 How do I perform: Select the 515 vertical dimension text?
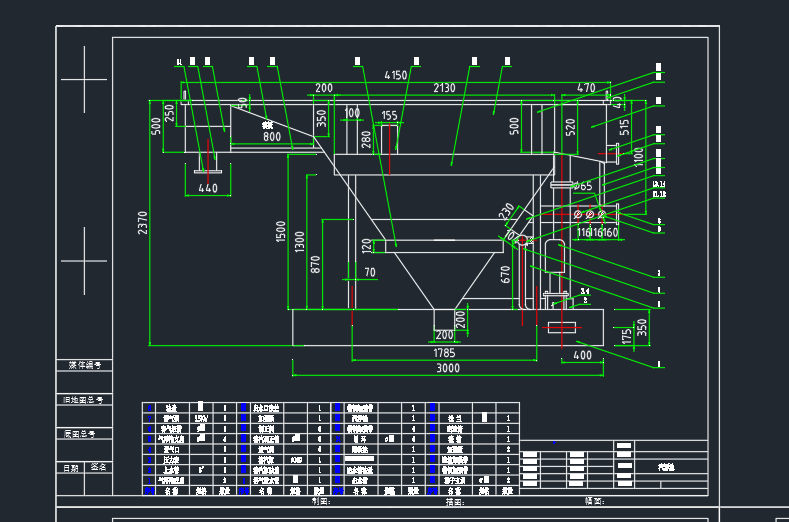coord(624,127)
